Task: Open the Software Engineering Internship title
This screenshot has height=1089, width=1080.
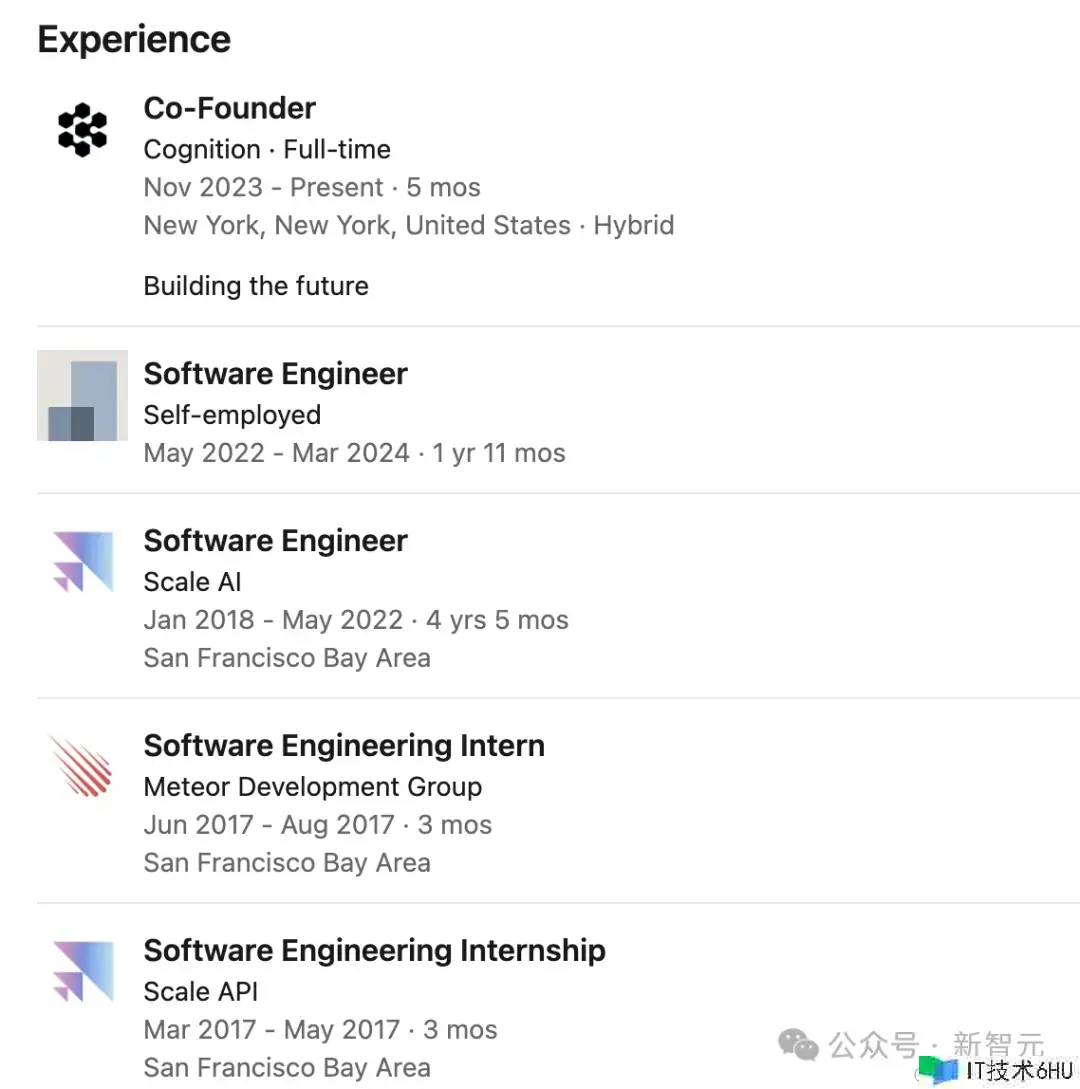Action: click(375, 951)
